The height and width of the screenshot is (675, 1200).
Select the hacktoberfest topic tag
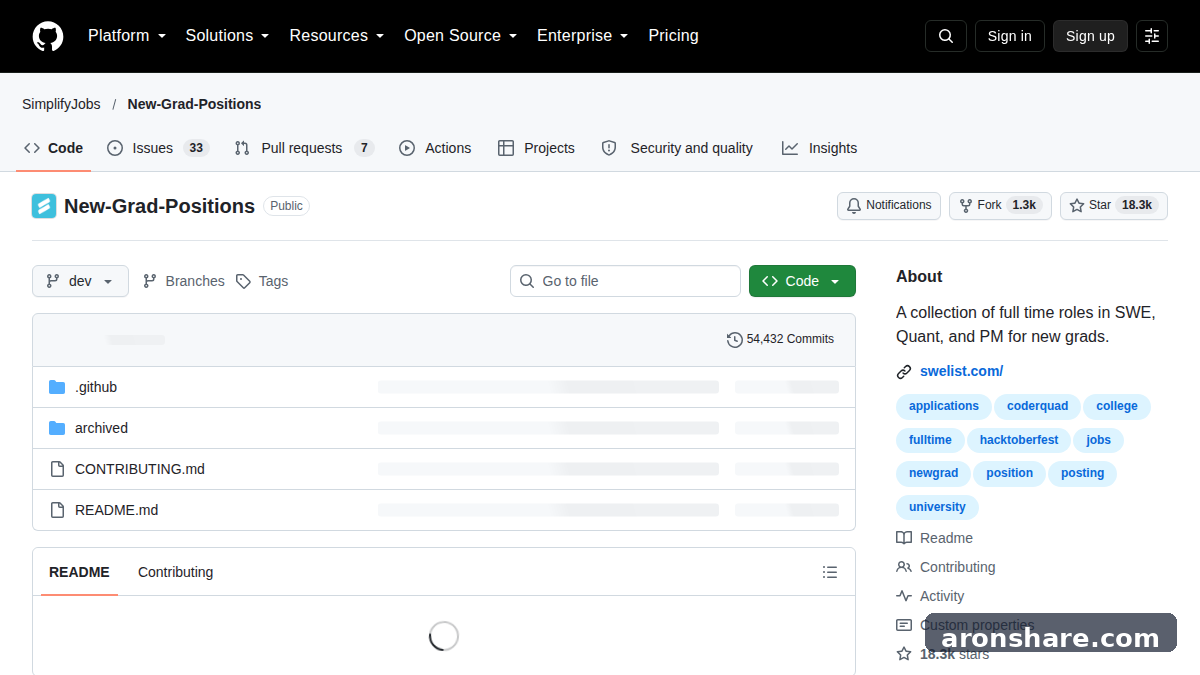(1019, 440)
